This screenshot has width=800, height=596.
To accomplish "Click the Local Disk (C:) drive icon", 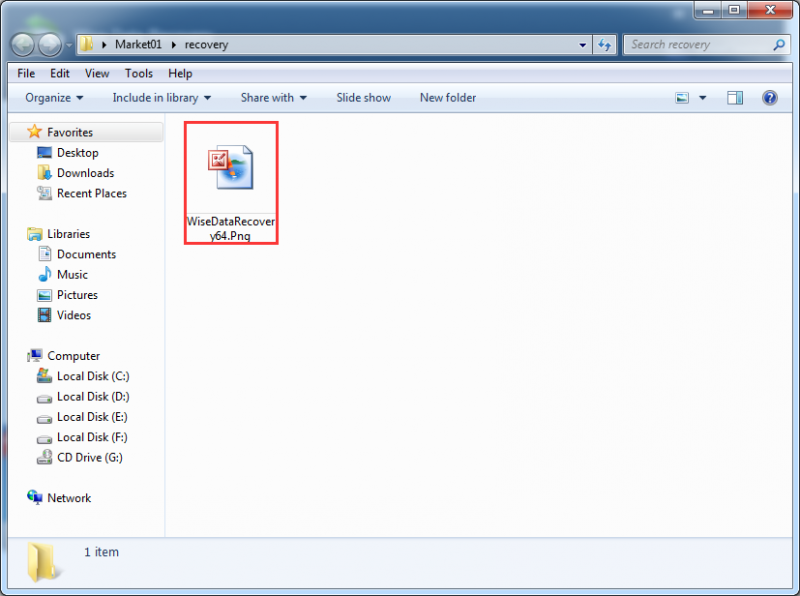I will coord(44,376).
